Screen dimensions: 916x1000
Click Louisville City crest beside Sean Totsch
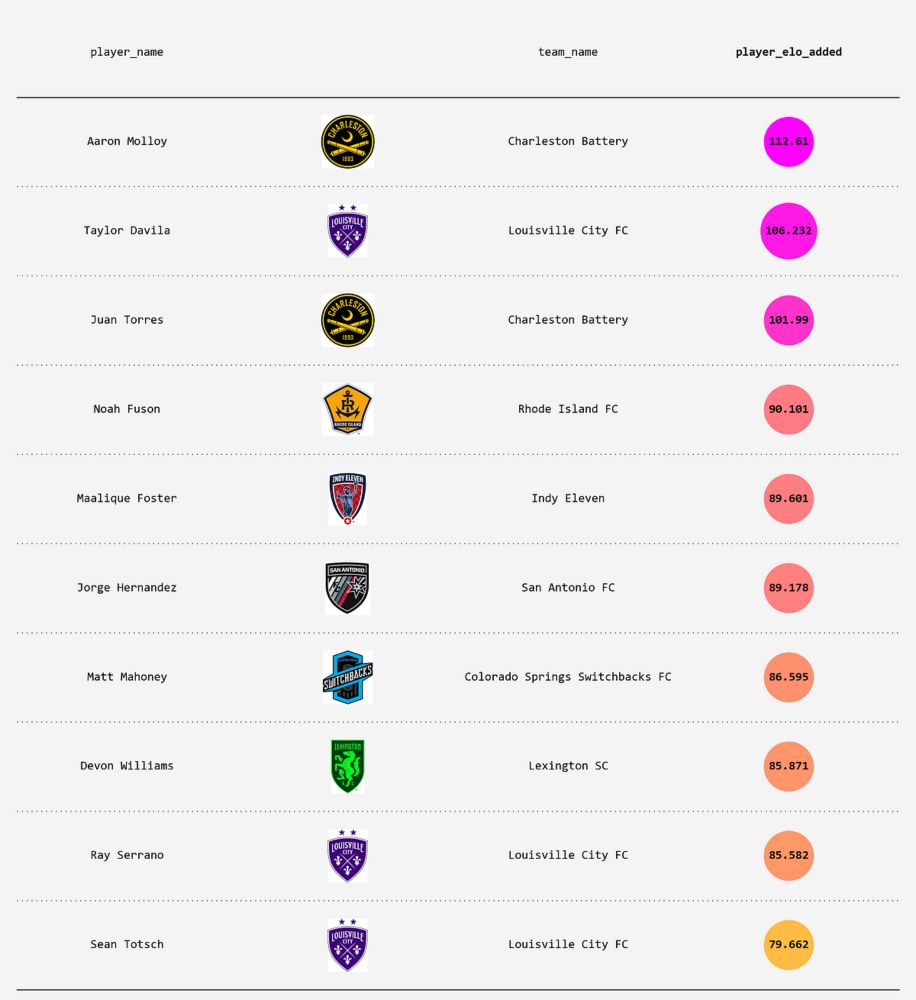347,945
